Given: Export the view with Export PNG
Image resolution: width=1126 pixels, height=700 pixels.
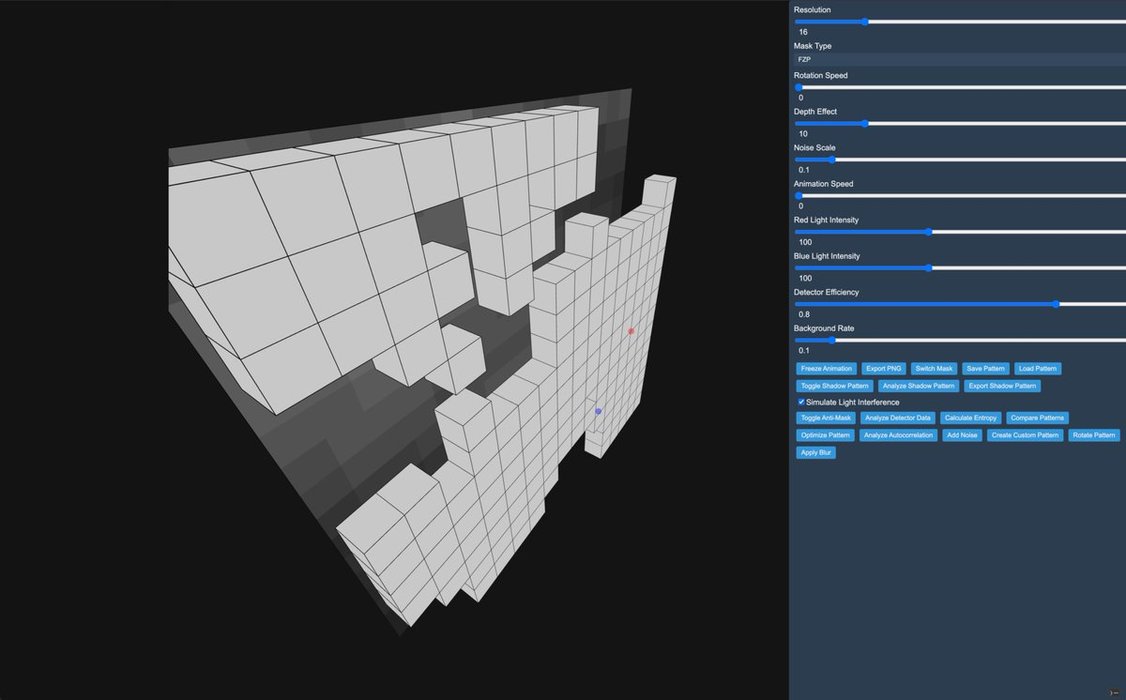Looking at the screenshot, I should click(x=883, y=369).
